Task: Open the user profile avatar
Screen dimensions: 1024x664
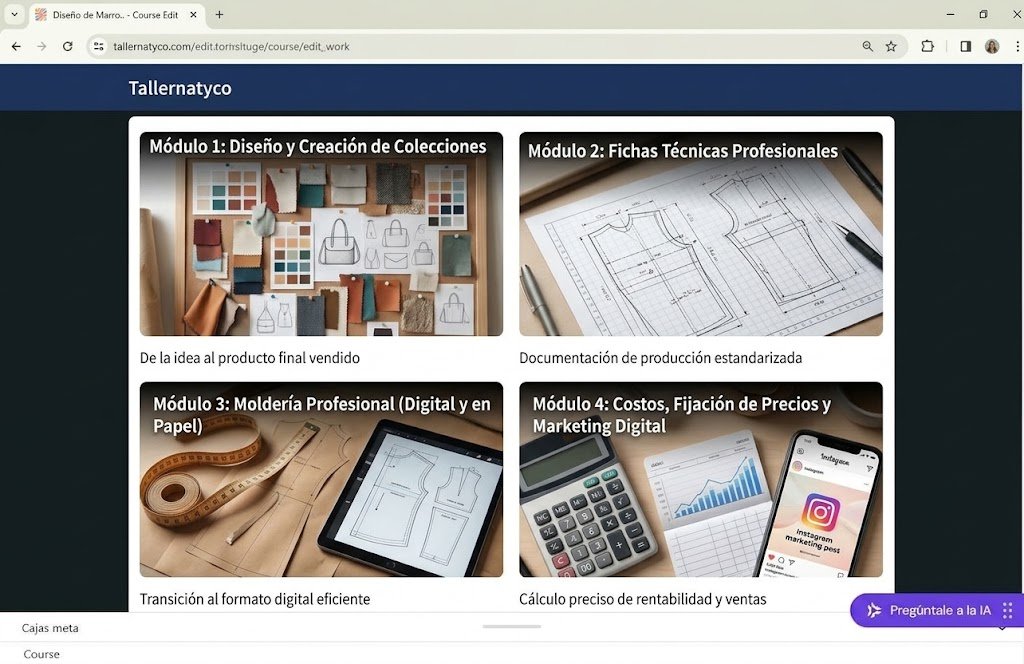Action: click(992, 46)
